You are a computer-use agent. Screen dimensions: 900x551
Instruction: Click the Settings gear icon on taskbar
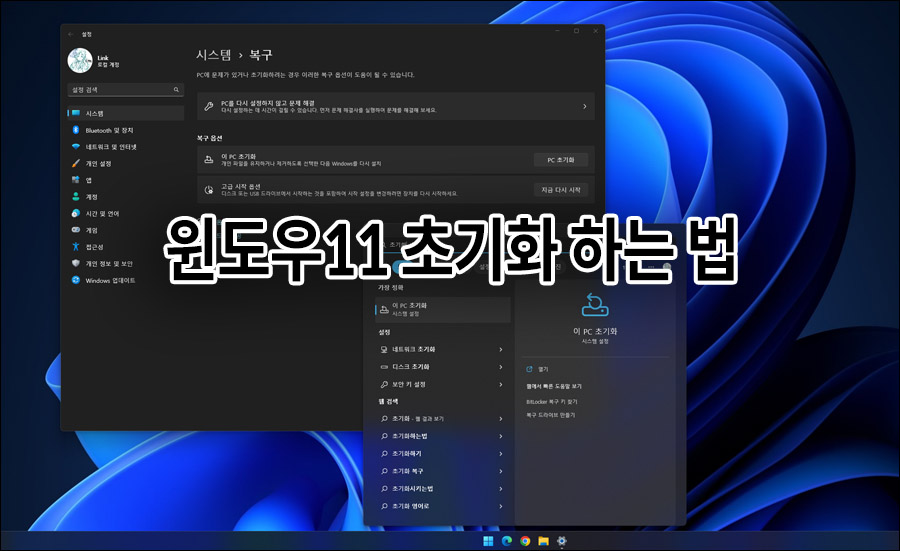562,541
